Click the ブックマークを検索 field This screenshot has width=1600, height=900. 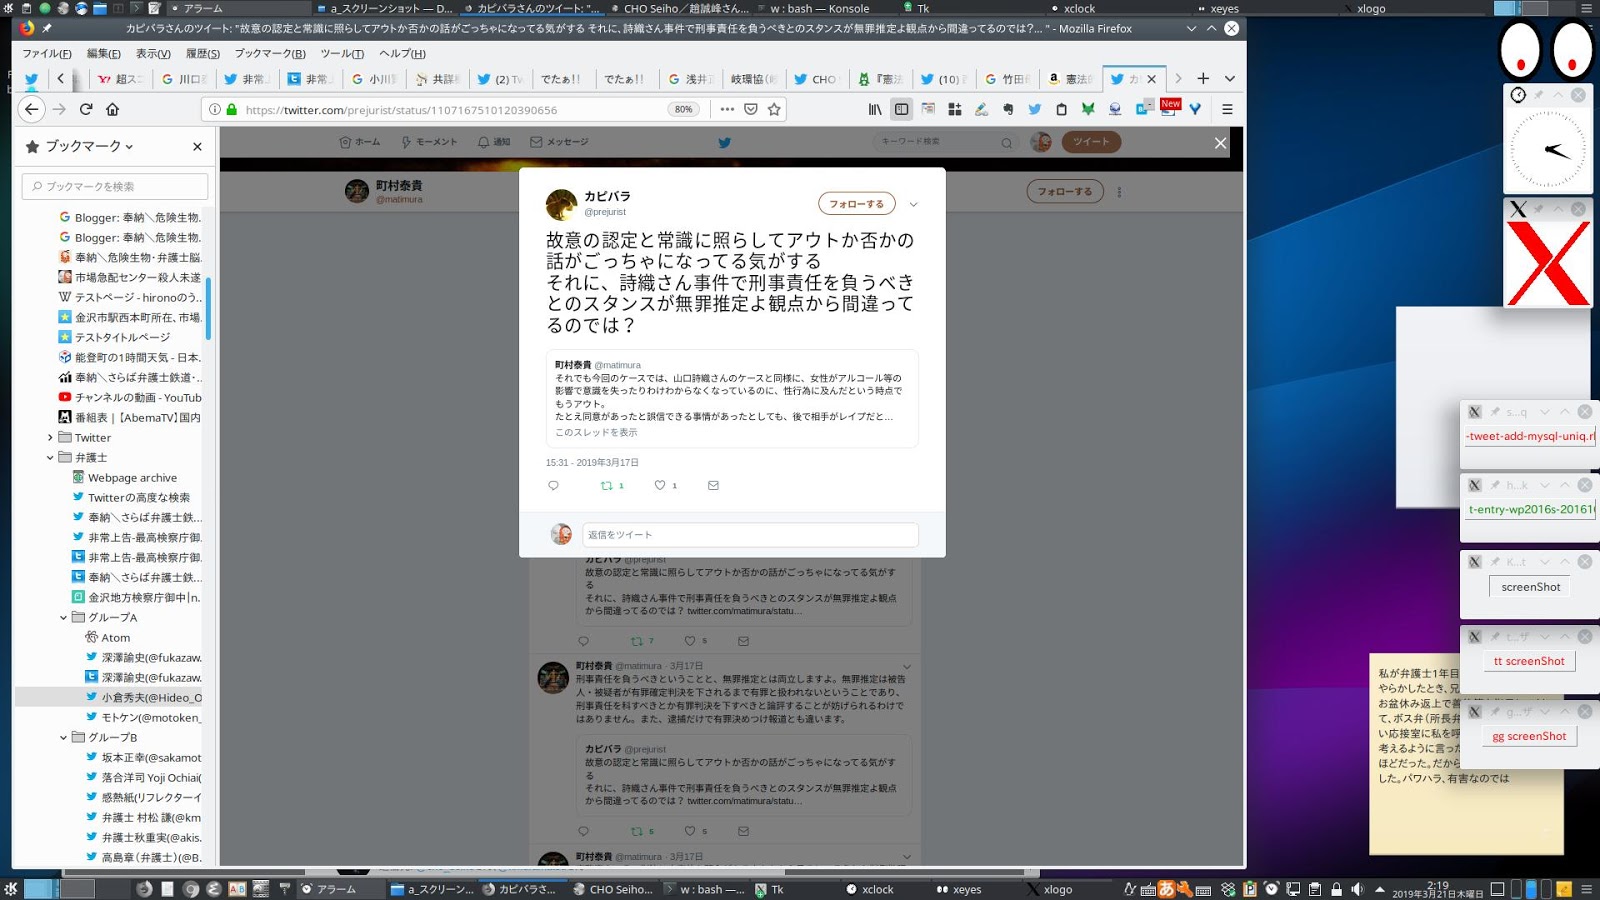(x=115, y=186)
